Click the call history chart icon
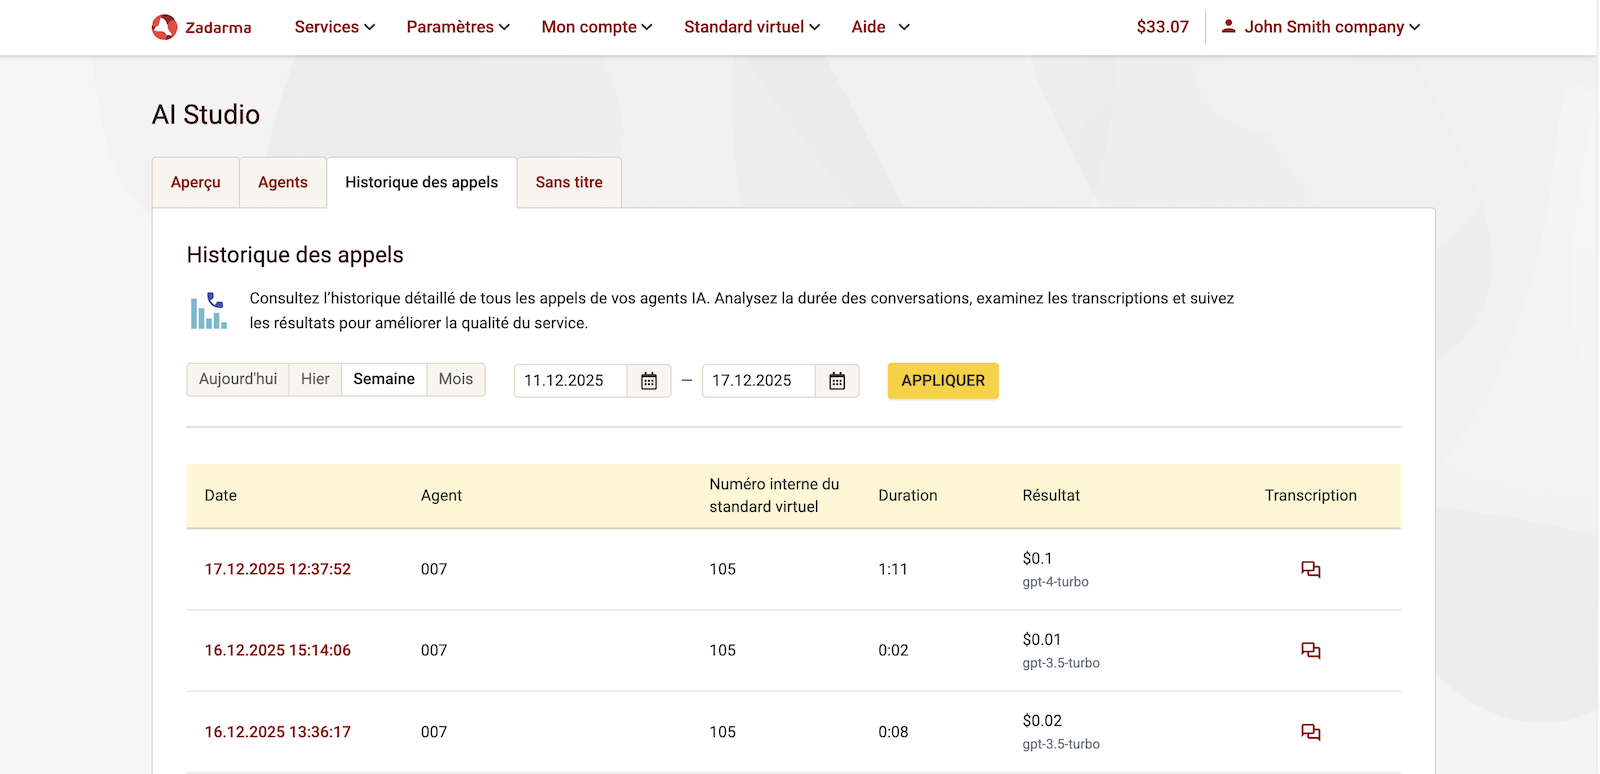The image size is (1600, 774). (x=209, y=311)
